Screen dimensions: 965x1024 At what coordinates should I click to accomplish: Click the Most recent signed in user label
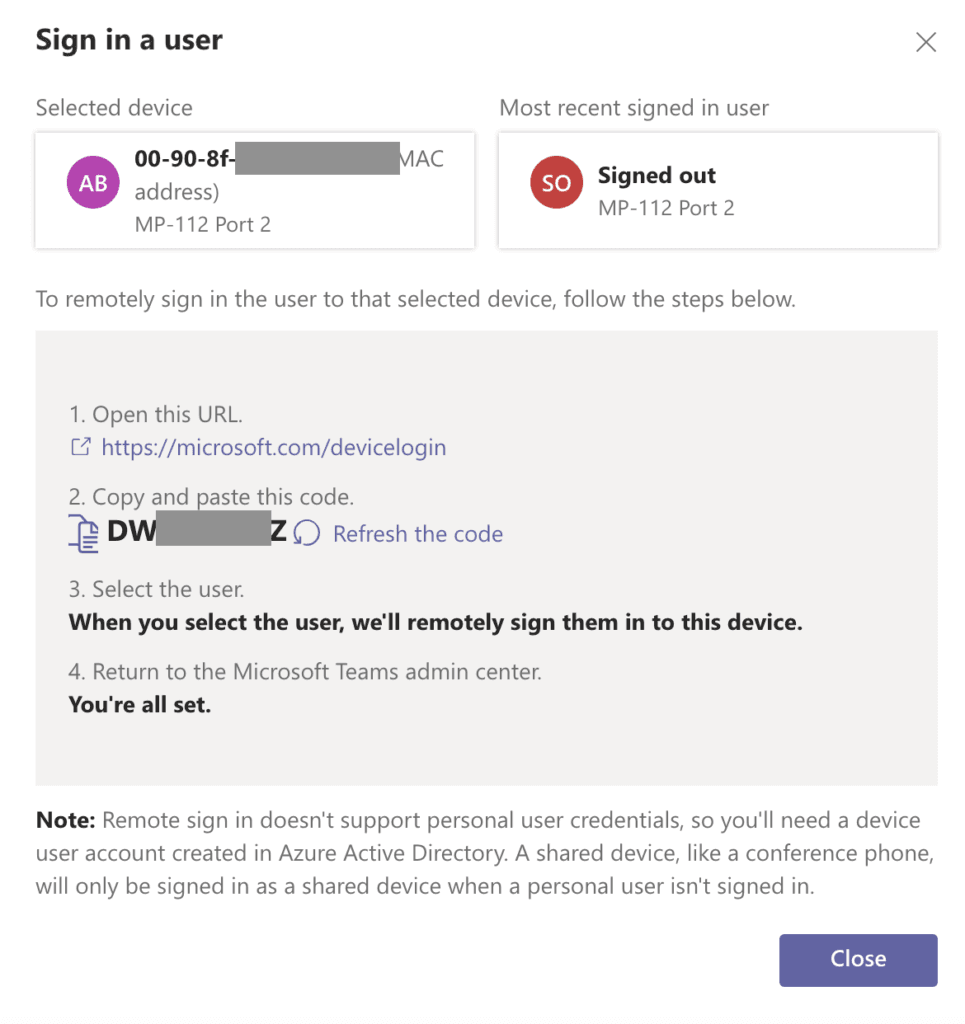pyautogui.click(x=634, y=107)
